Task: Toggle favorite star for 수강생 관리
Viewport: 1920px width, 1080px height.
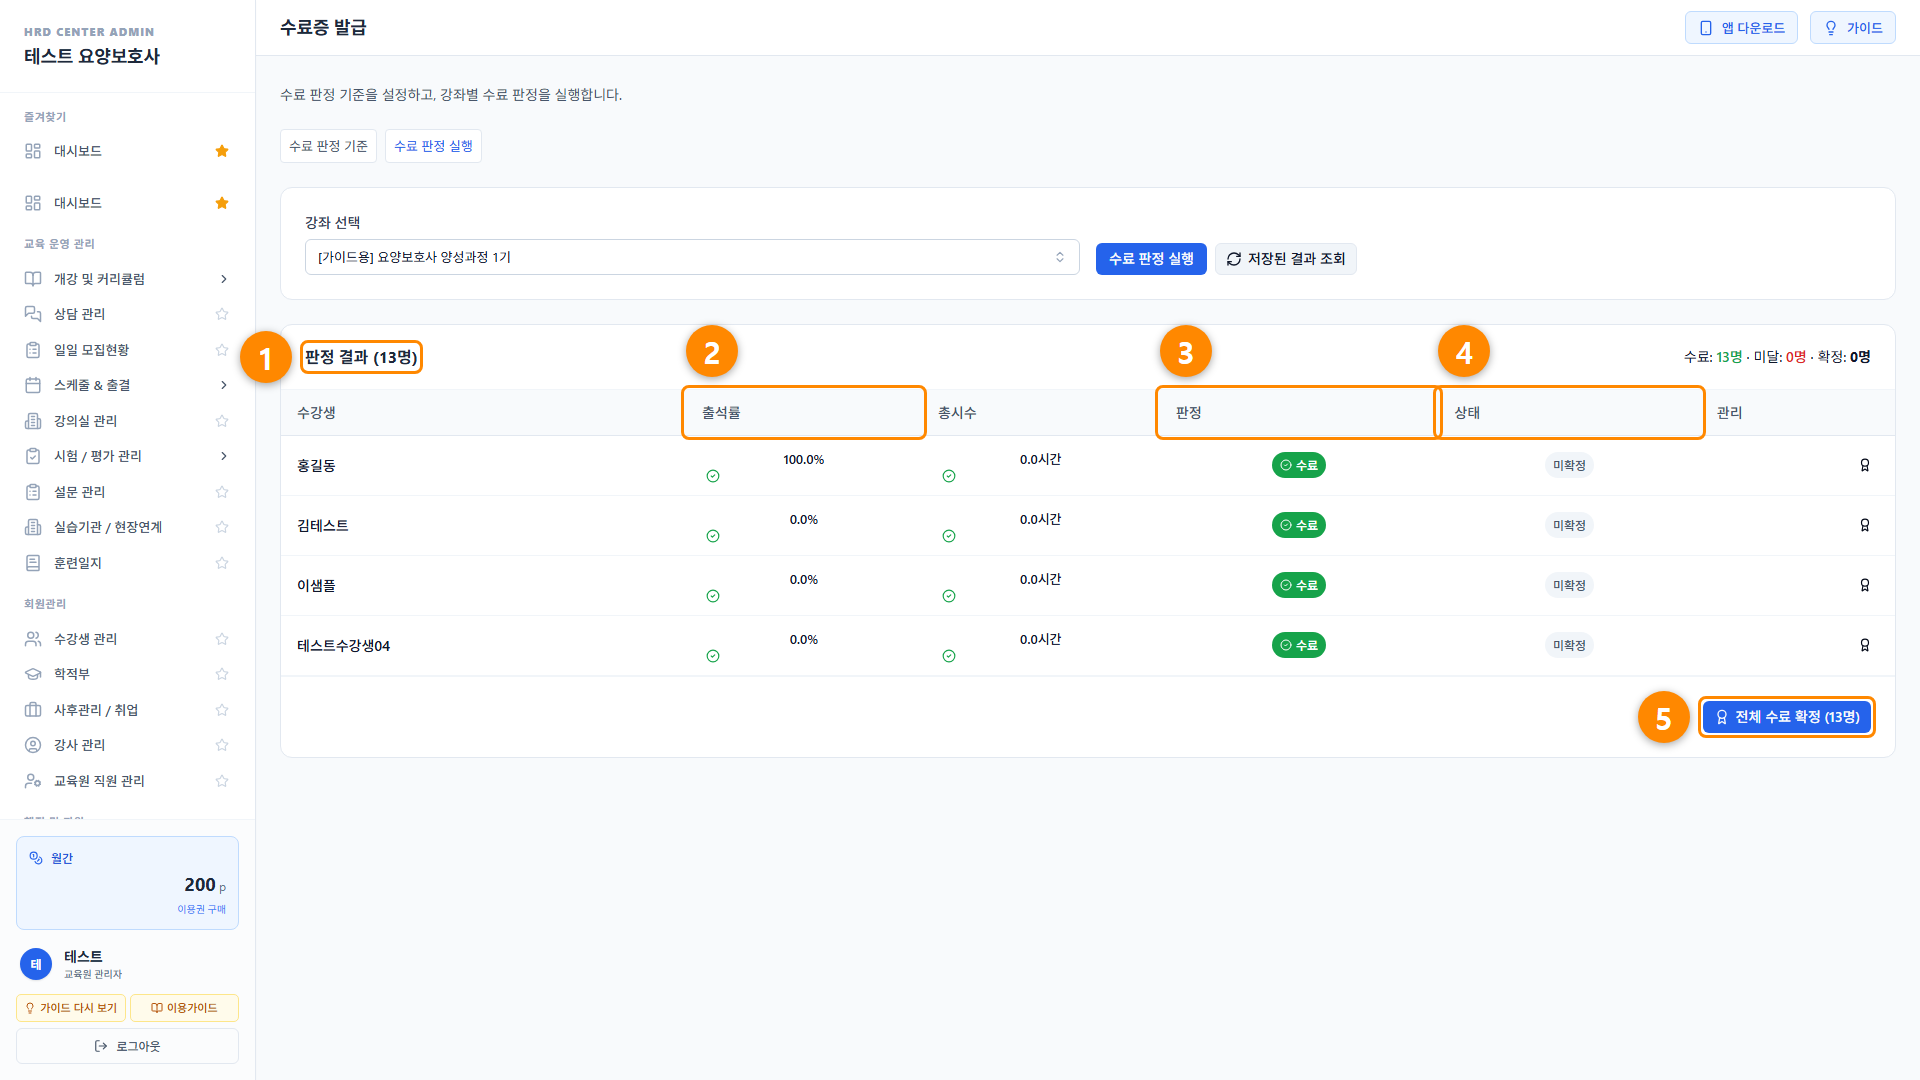Action: click(222, 639)
